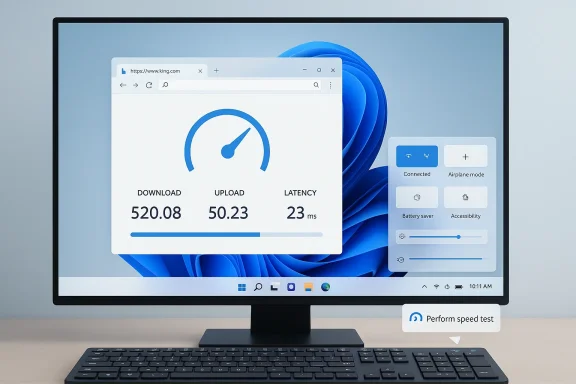
Task: Click the LATENCY label
Action: tap(300, 193)
